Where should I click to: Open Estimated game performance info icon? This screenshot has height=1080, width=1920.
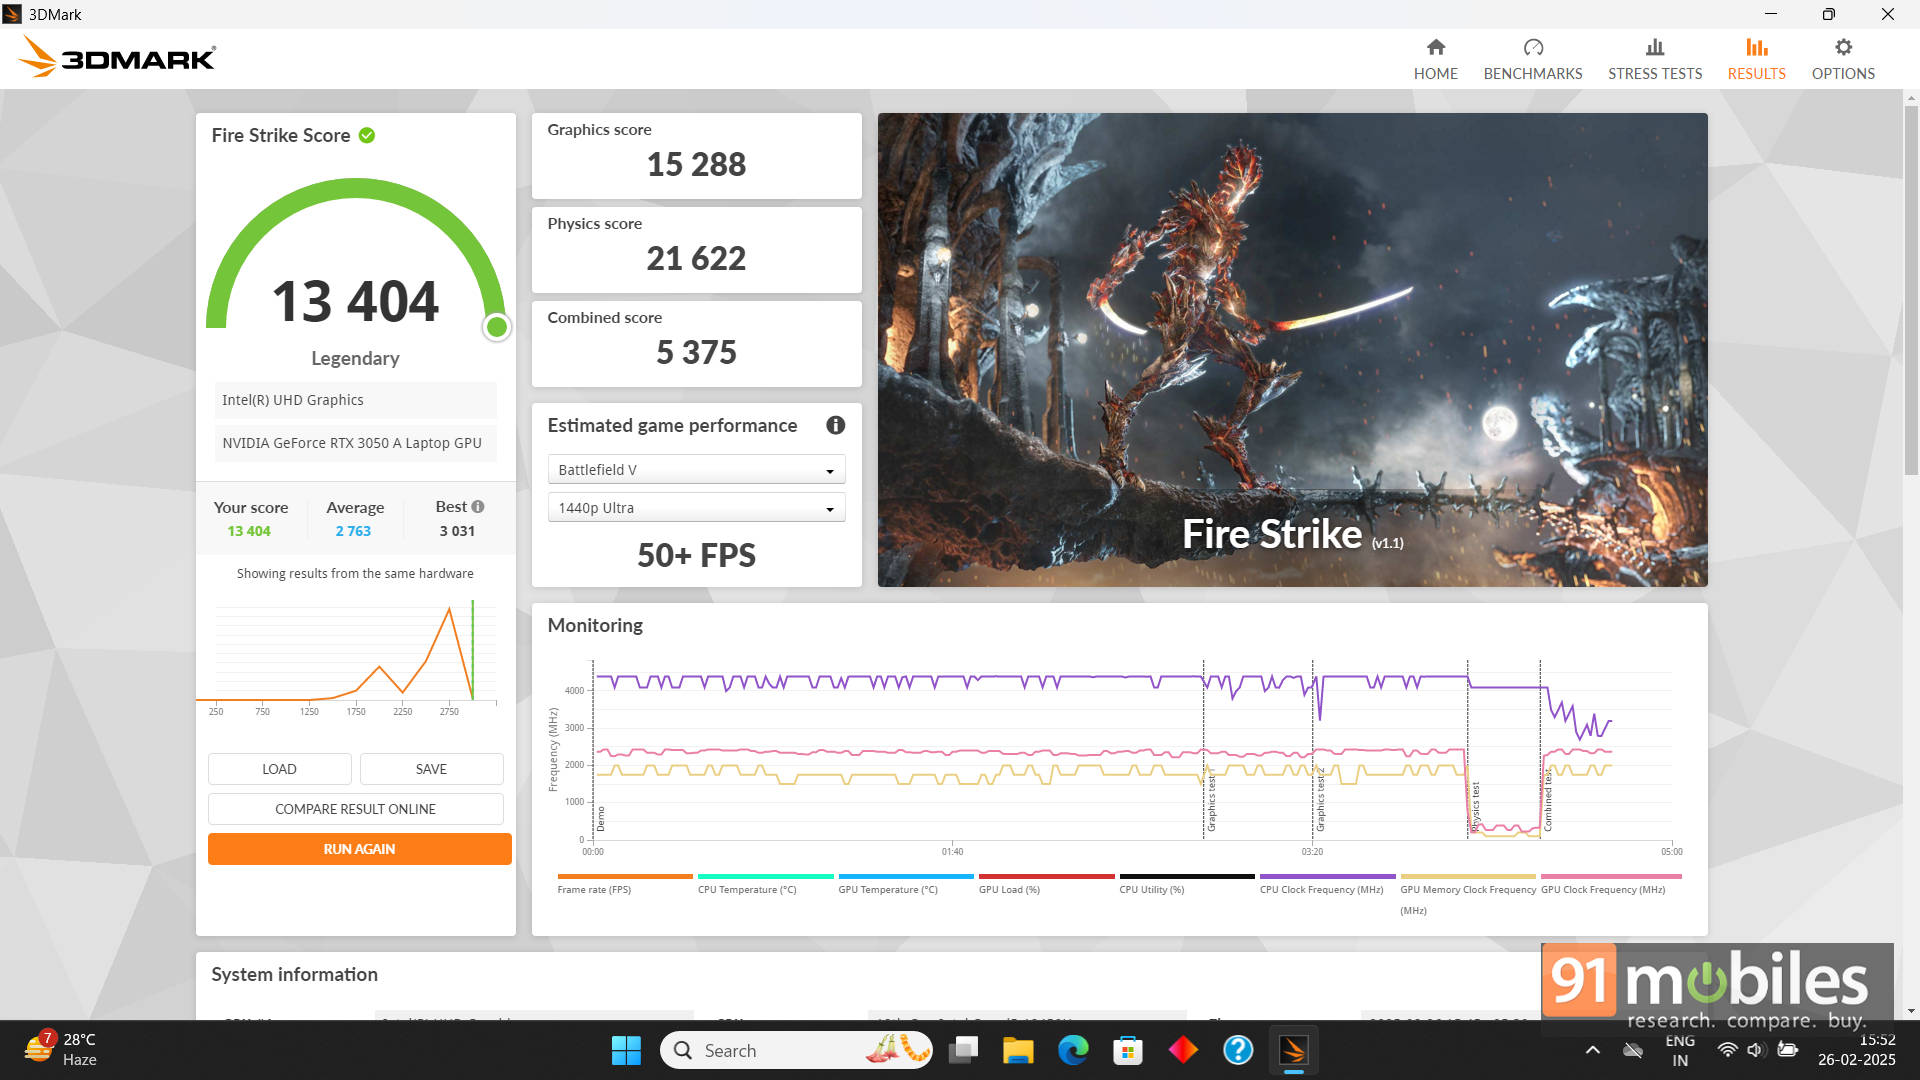point(835,425)
